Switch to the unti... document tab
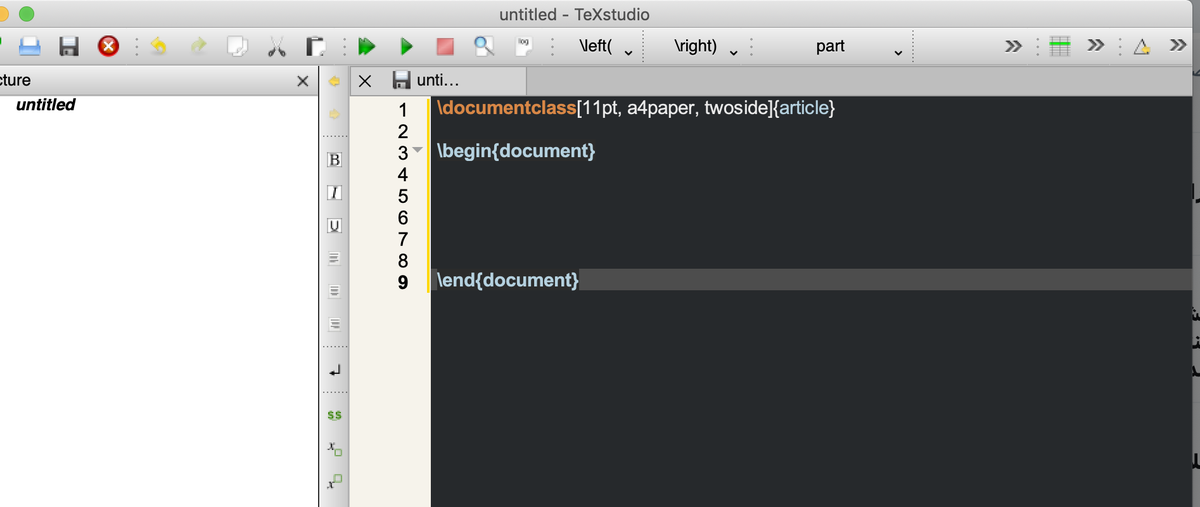1200x507 pixels. [436, 80]
